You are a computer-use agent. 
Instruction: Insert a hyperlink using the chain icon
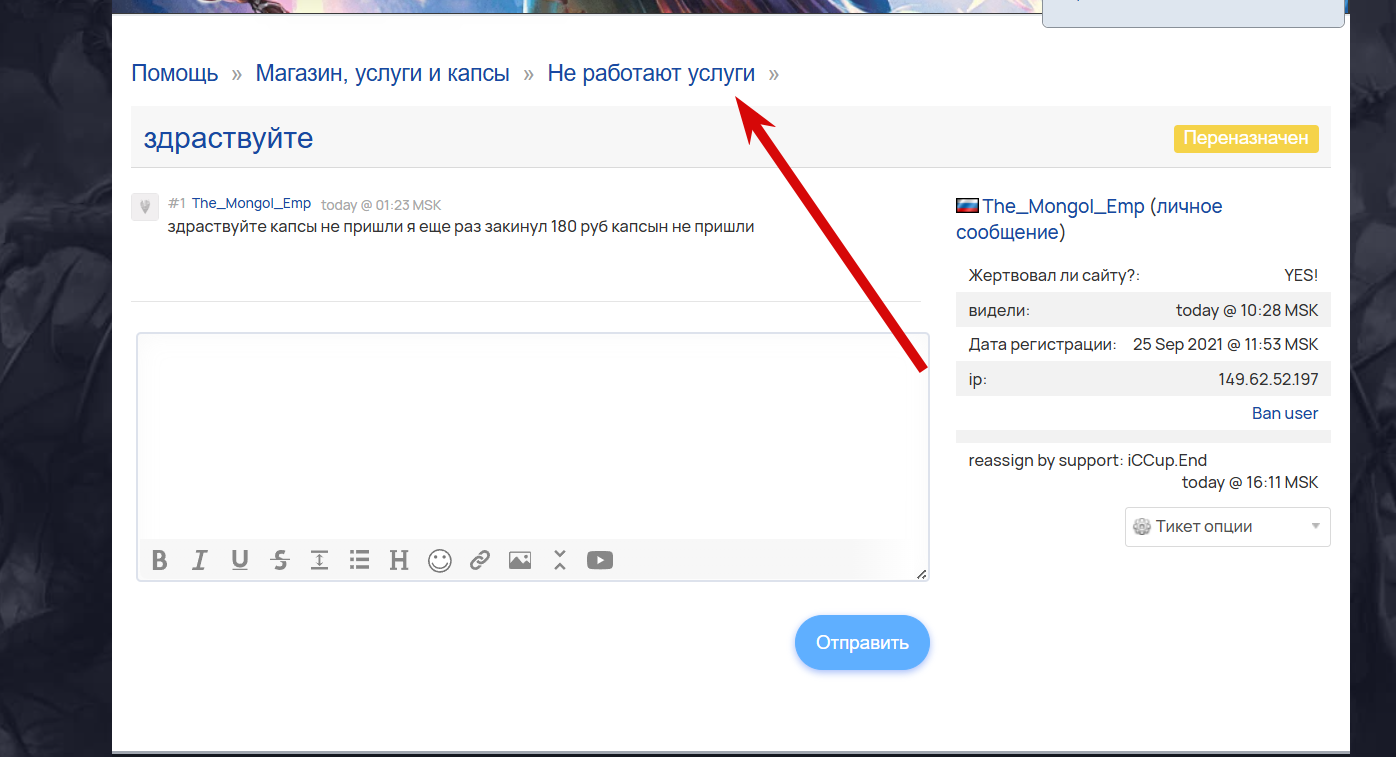point(480,560)
